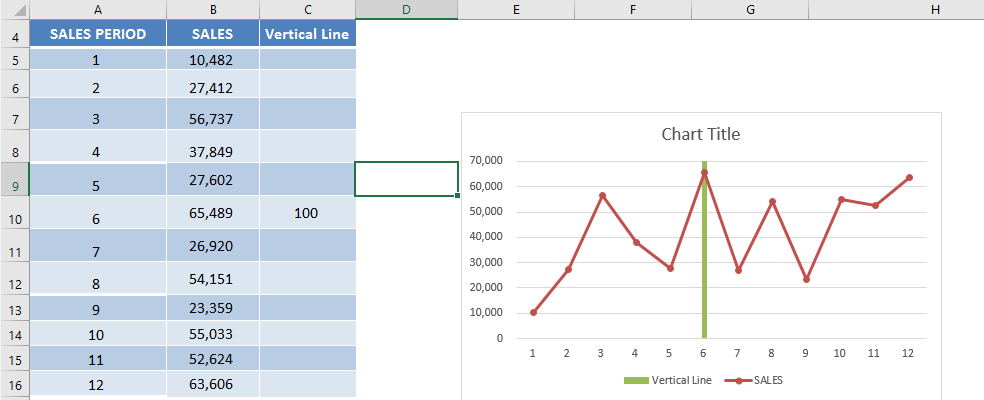Select the cell with value 100
Screen dimensions: 984x400
pyautogui.click(x=307, y=212)
